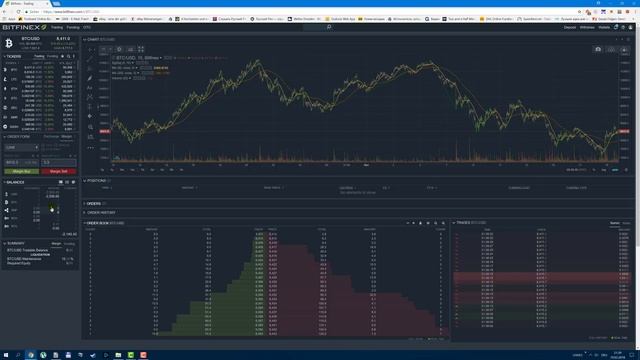Select the BTC ticker row
Screen dimensions: 640x360
coord(39,69)
